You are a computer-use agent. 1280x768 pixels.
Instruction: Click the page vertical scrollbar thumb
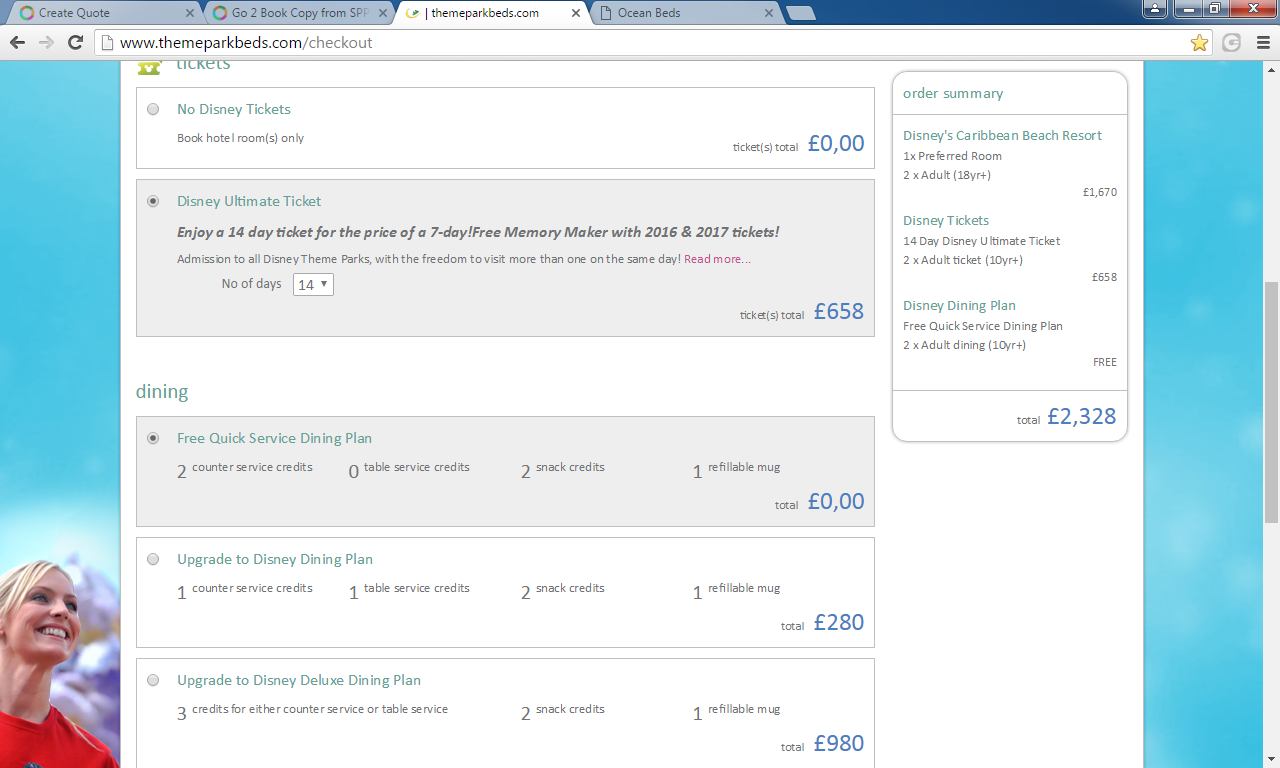1271,400
